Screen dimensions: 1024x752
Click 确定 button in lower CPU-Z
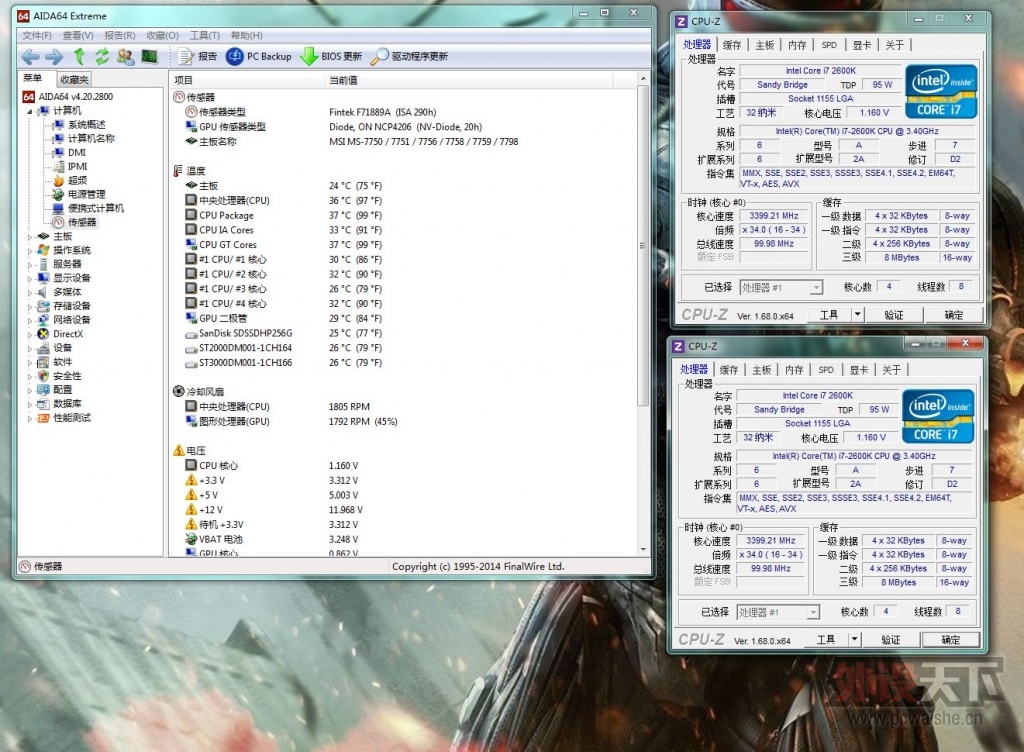[950, 640]
